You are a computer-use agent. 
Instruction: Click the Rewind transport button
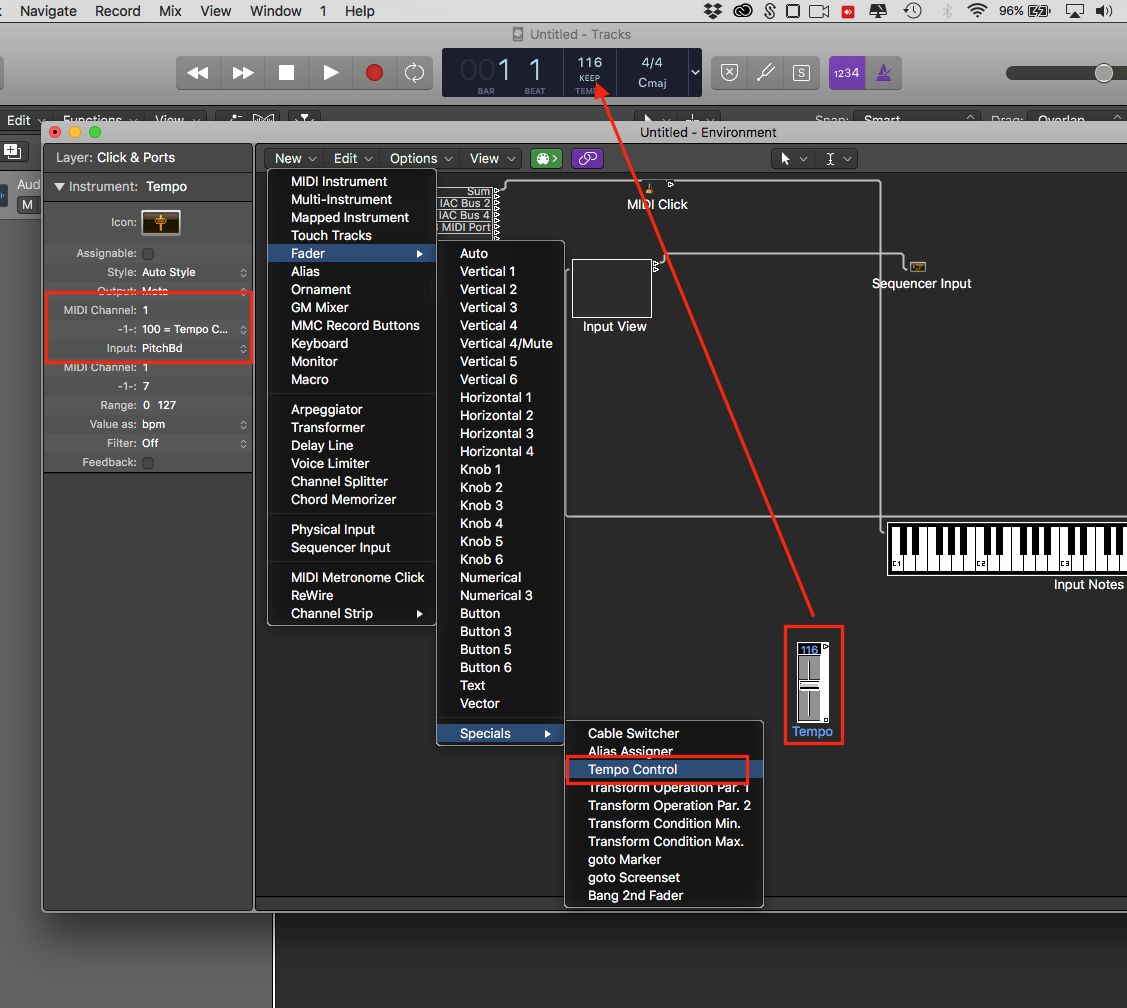coord(198,73)
